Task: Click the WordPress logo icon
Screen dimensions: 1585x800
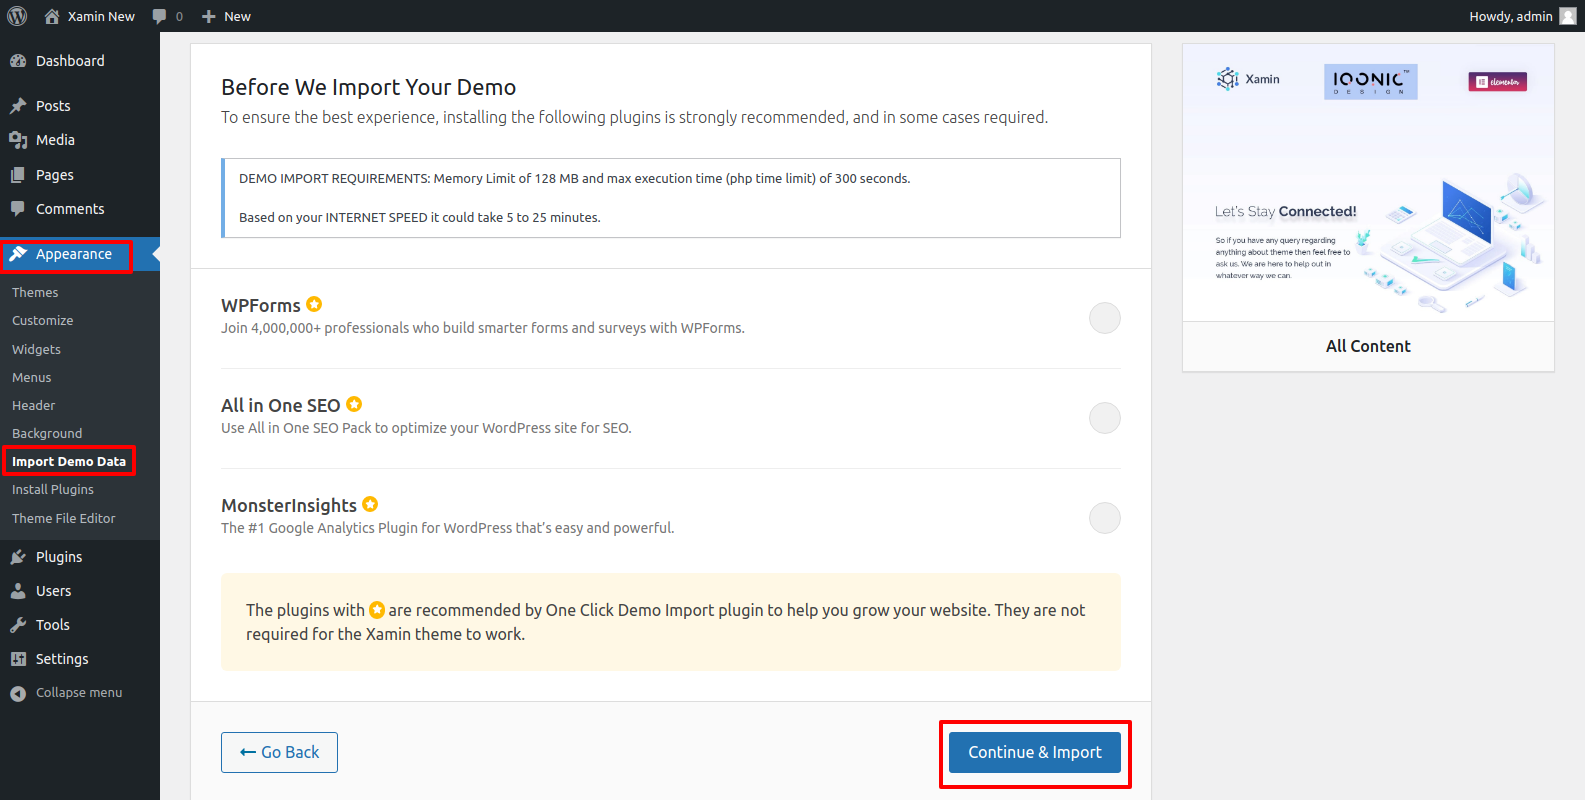Action: click(17, 16)
